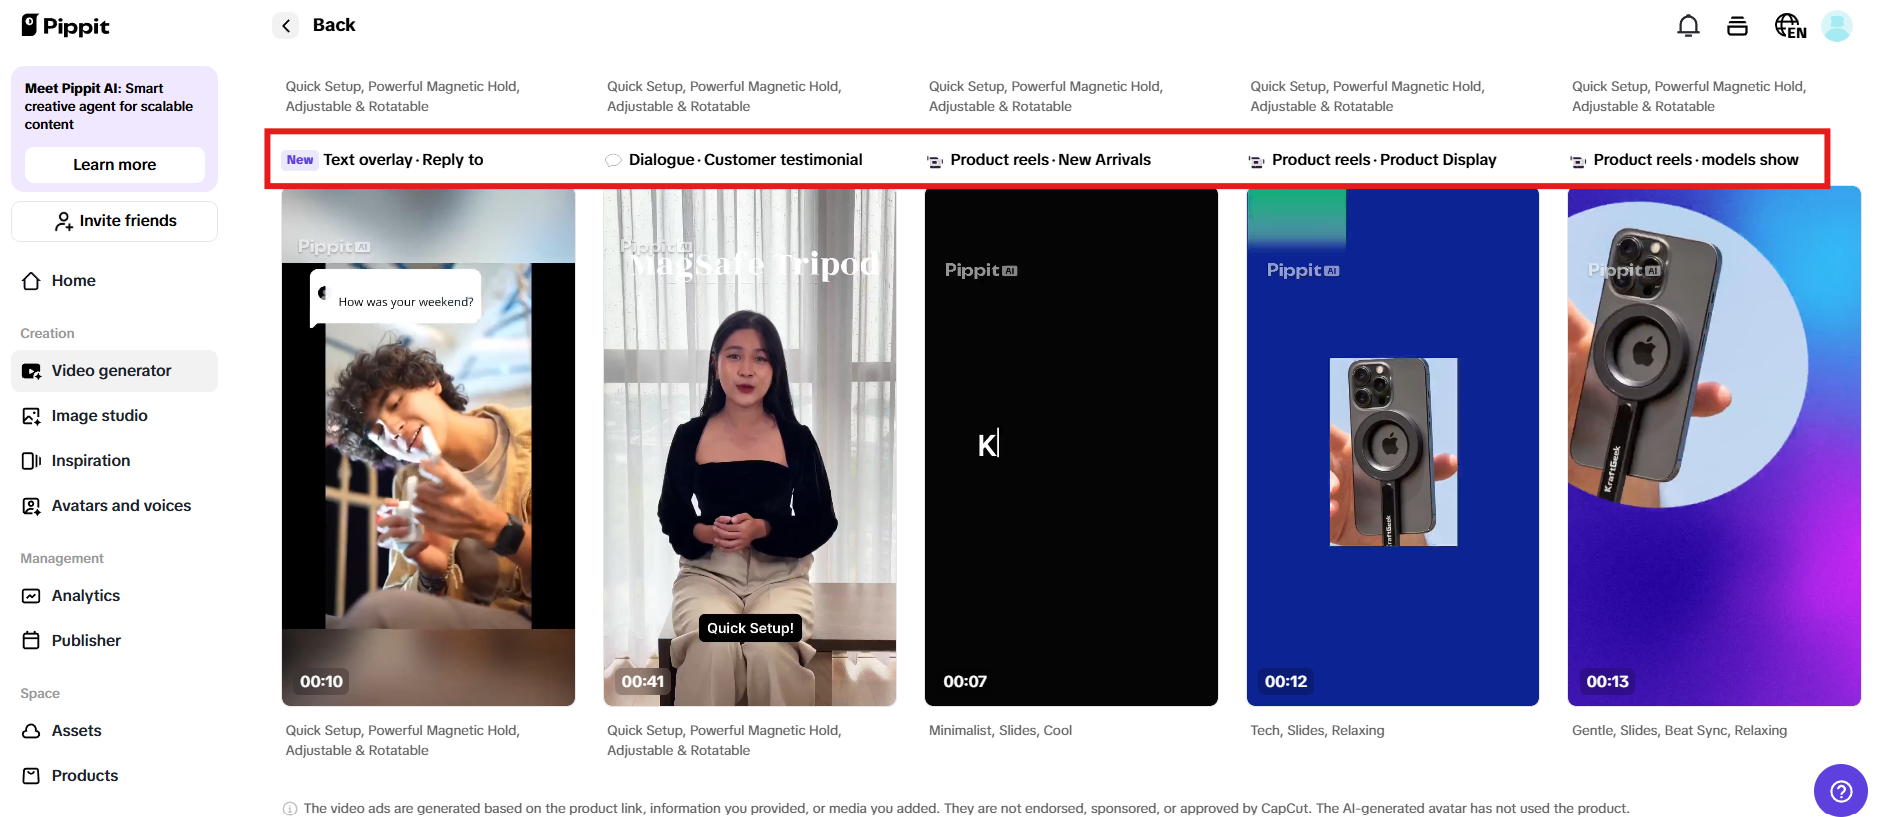The image size is (1896, 817).
Task: Click Dialogue · Customer testimonial label
Action: [x=745, y=160]
